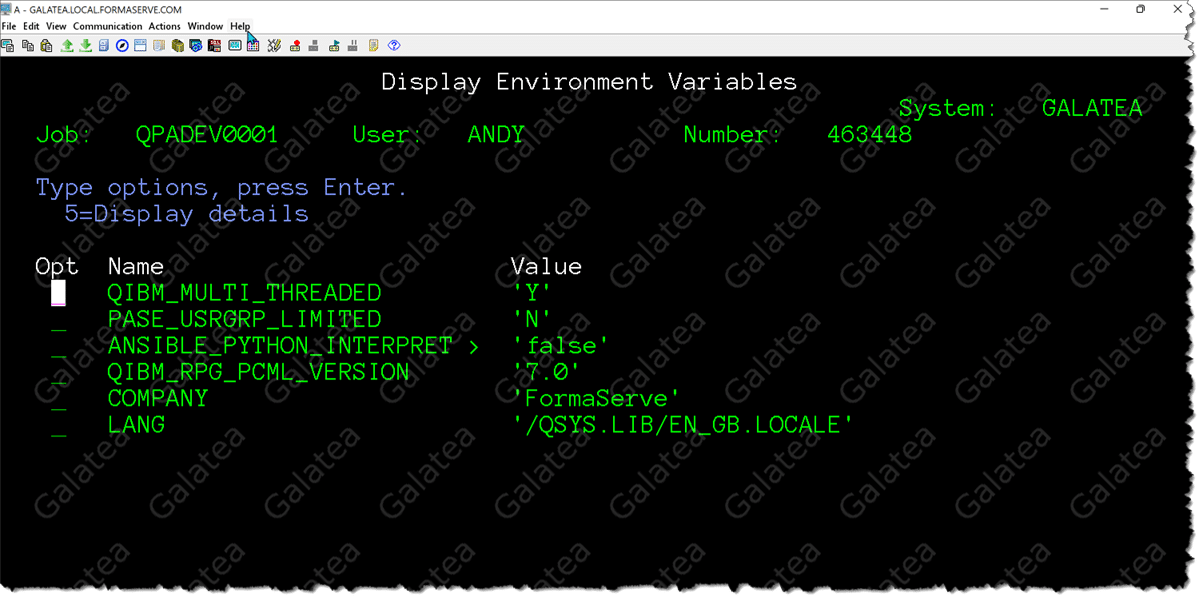Viewport: 1203px width, 601px height.
Task: Click Opt field for QIBM_RPG_PCML_VERSION
Action: tap(59, 373)
